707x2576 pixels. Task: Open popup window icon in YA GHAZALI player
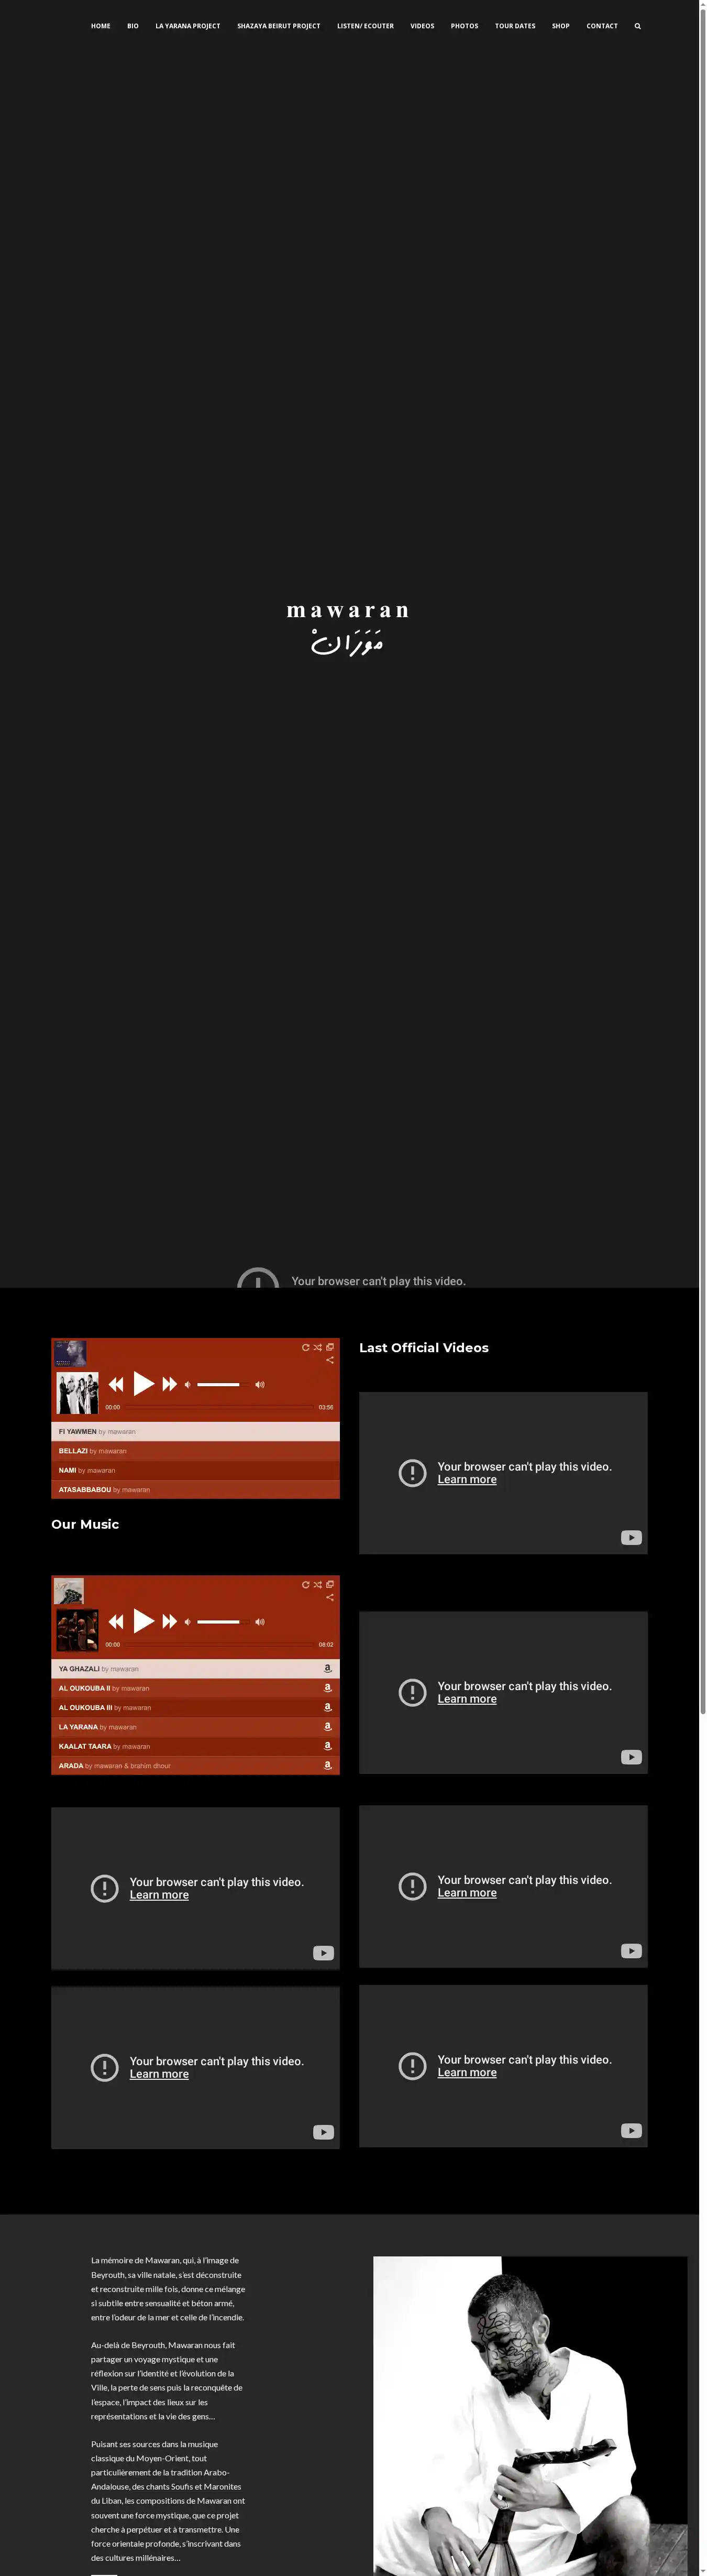click(330, 1584)
